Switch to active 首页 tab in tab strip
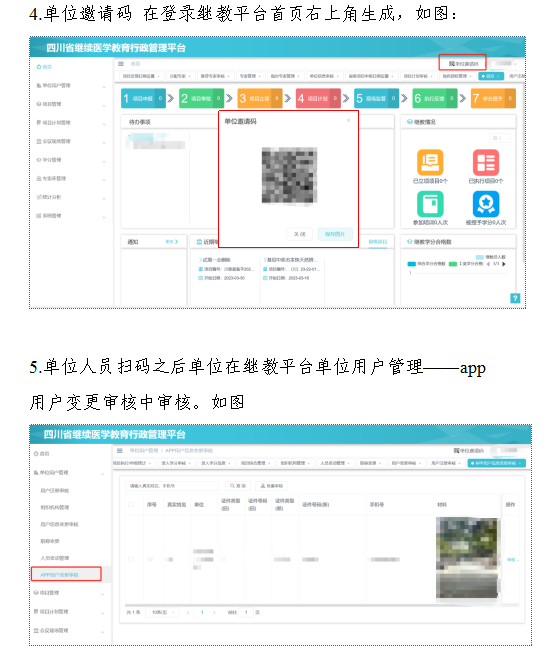Screen dimensions: 547x668 click(491, 76)
